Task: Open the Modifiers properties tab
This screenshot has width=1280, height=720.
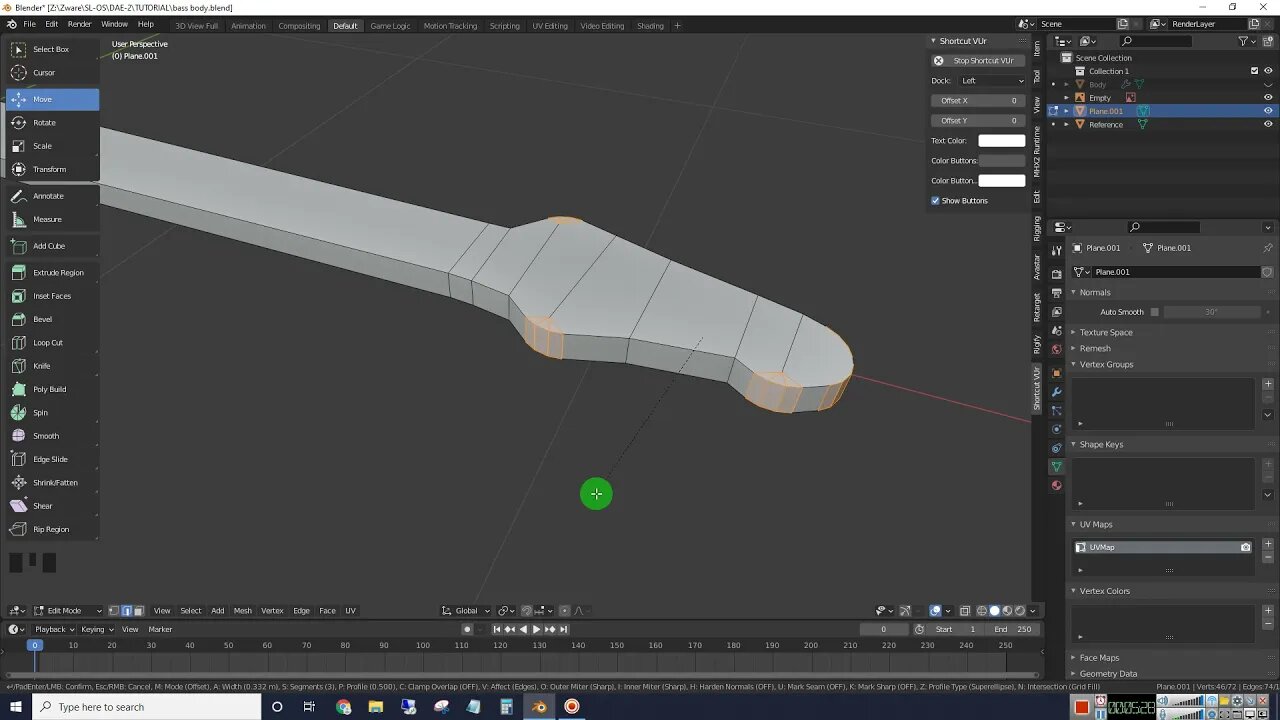Action: [x=1056, y=391]
